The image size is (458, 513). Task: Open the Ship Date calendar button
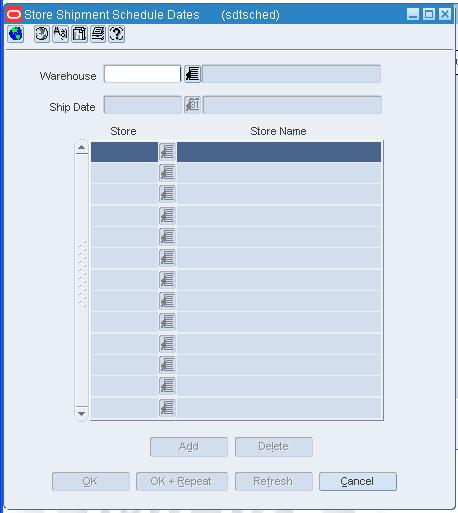point(192,105)
